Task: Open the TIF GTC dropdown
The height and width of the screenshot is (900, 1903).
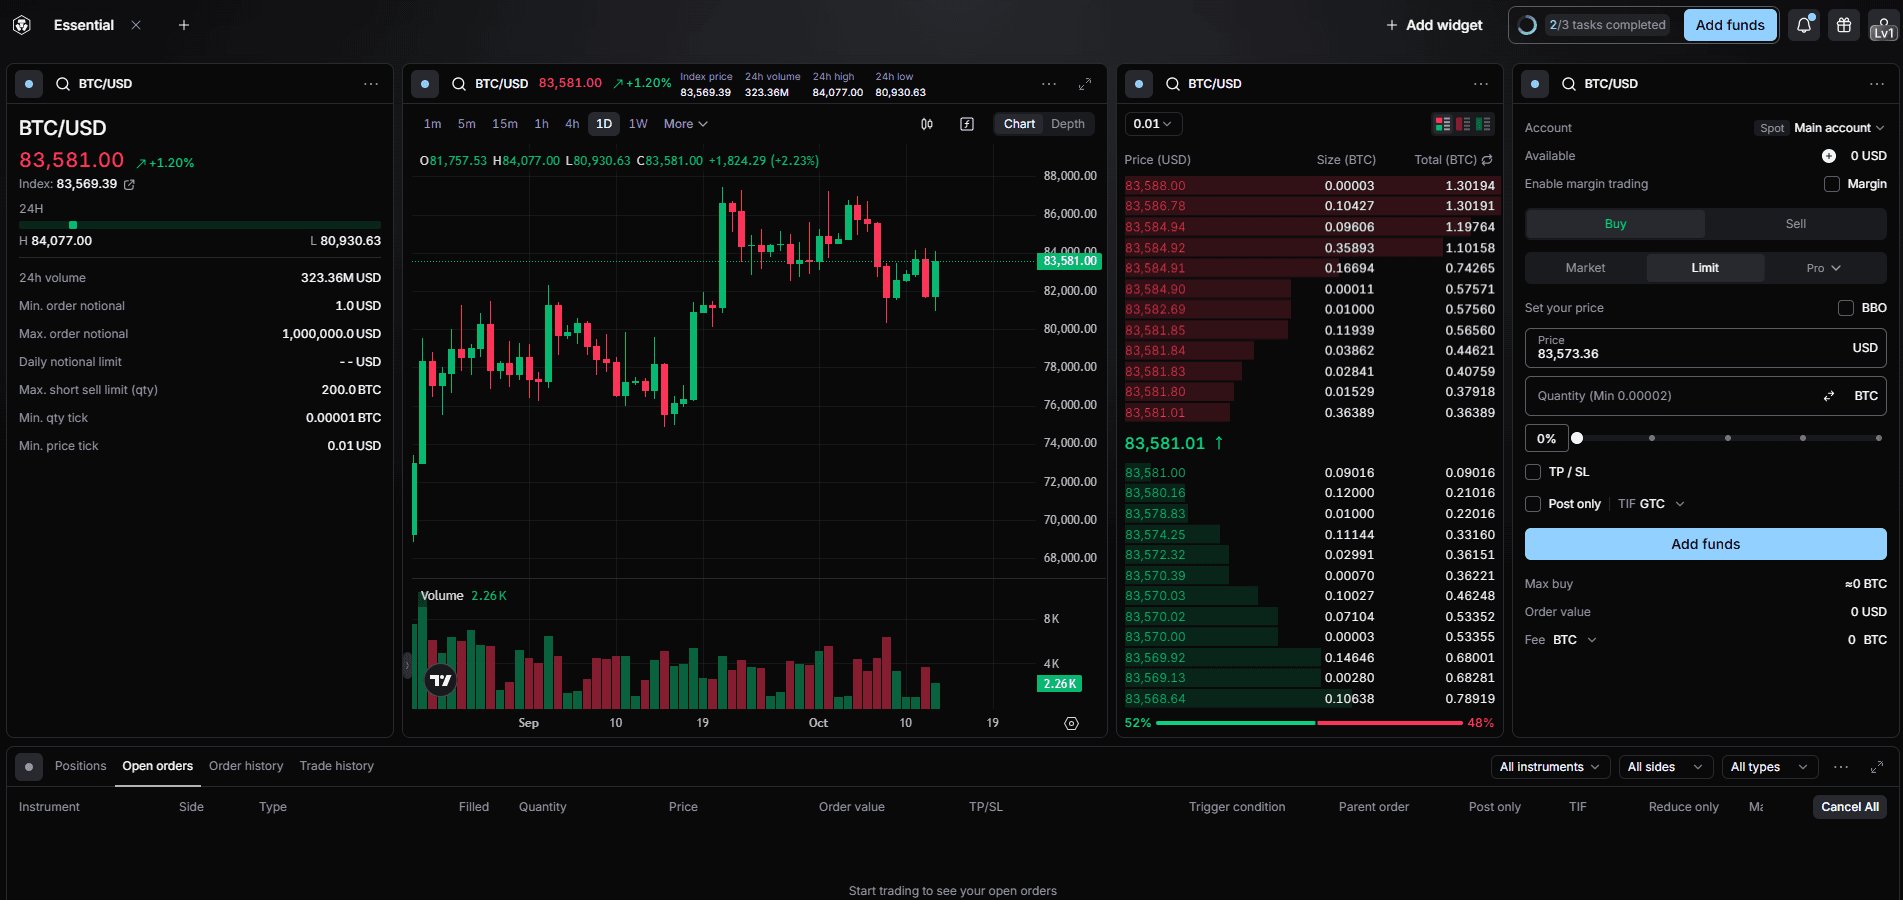Action: point(1652,504)
